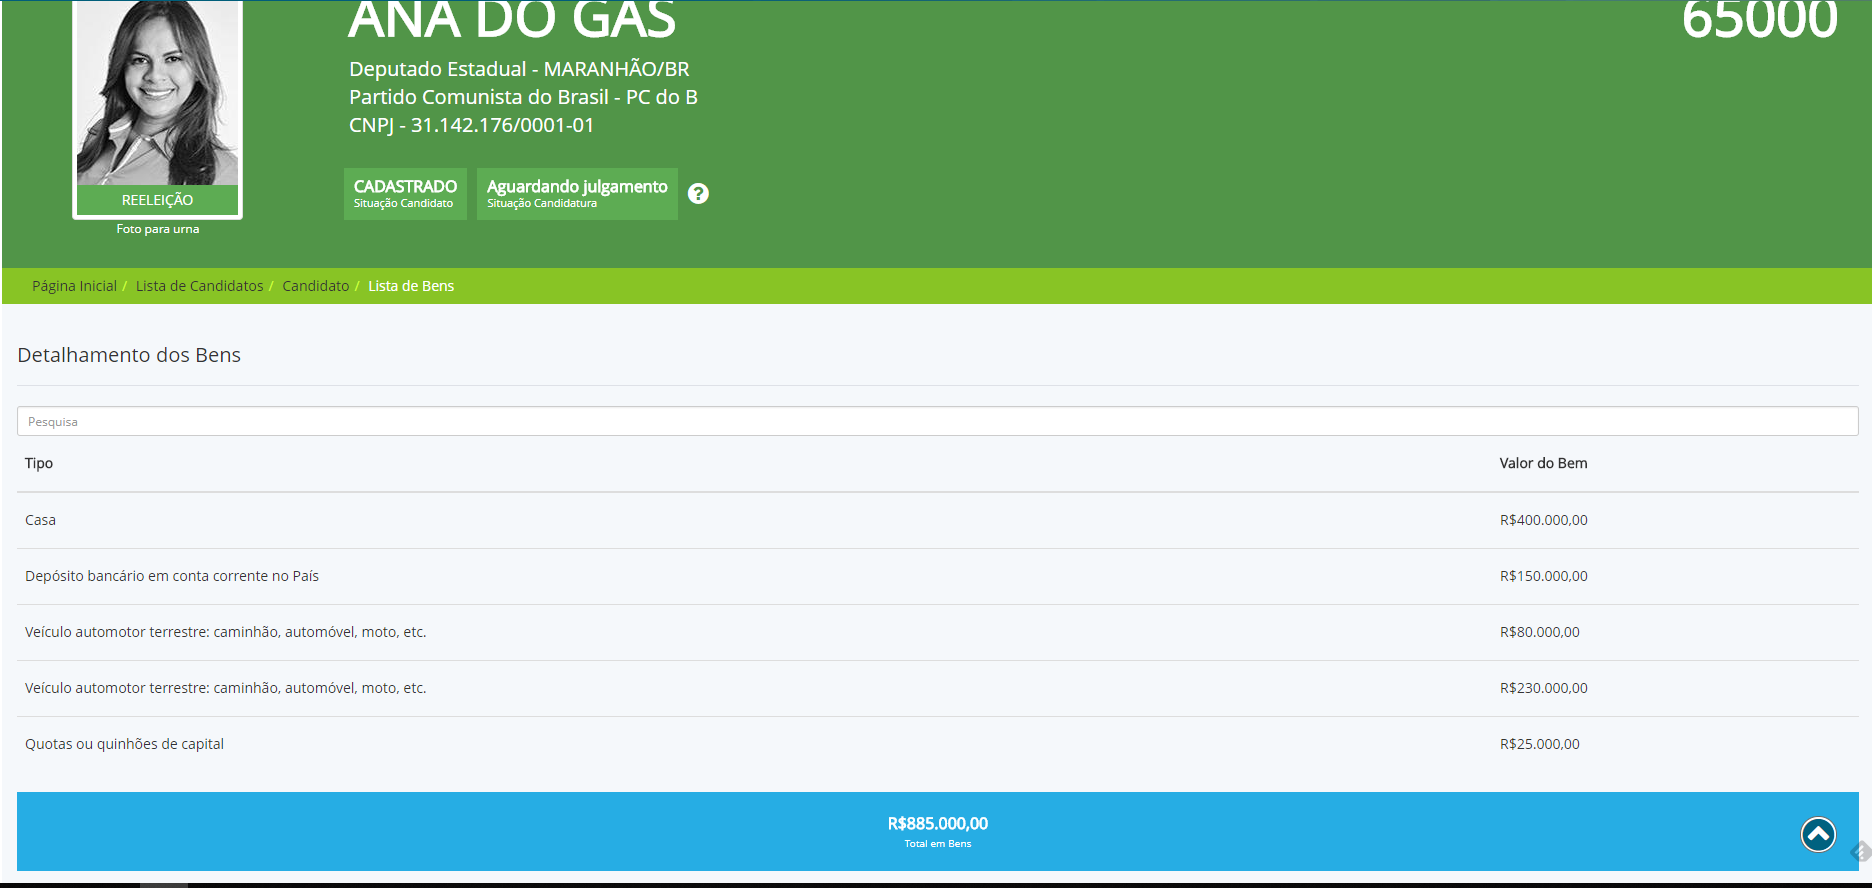Click the scroll-to-top arrow icon
This screenshot has width=1872, height=888.
pyautogui.click(x=1818, y=834)
